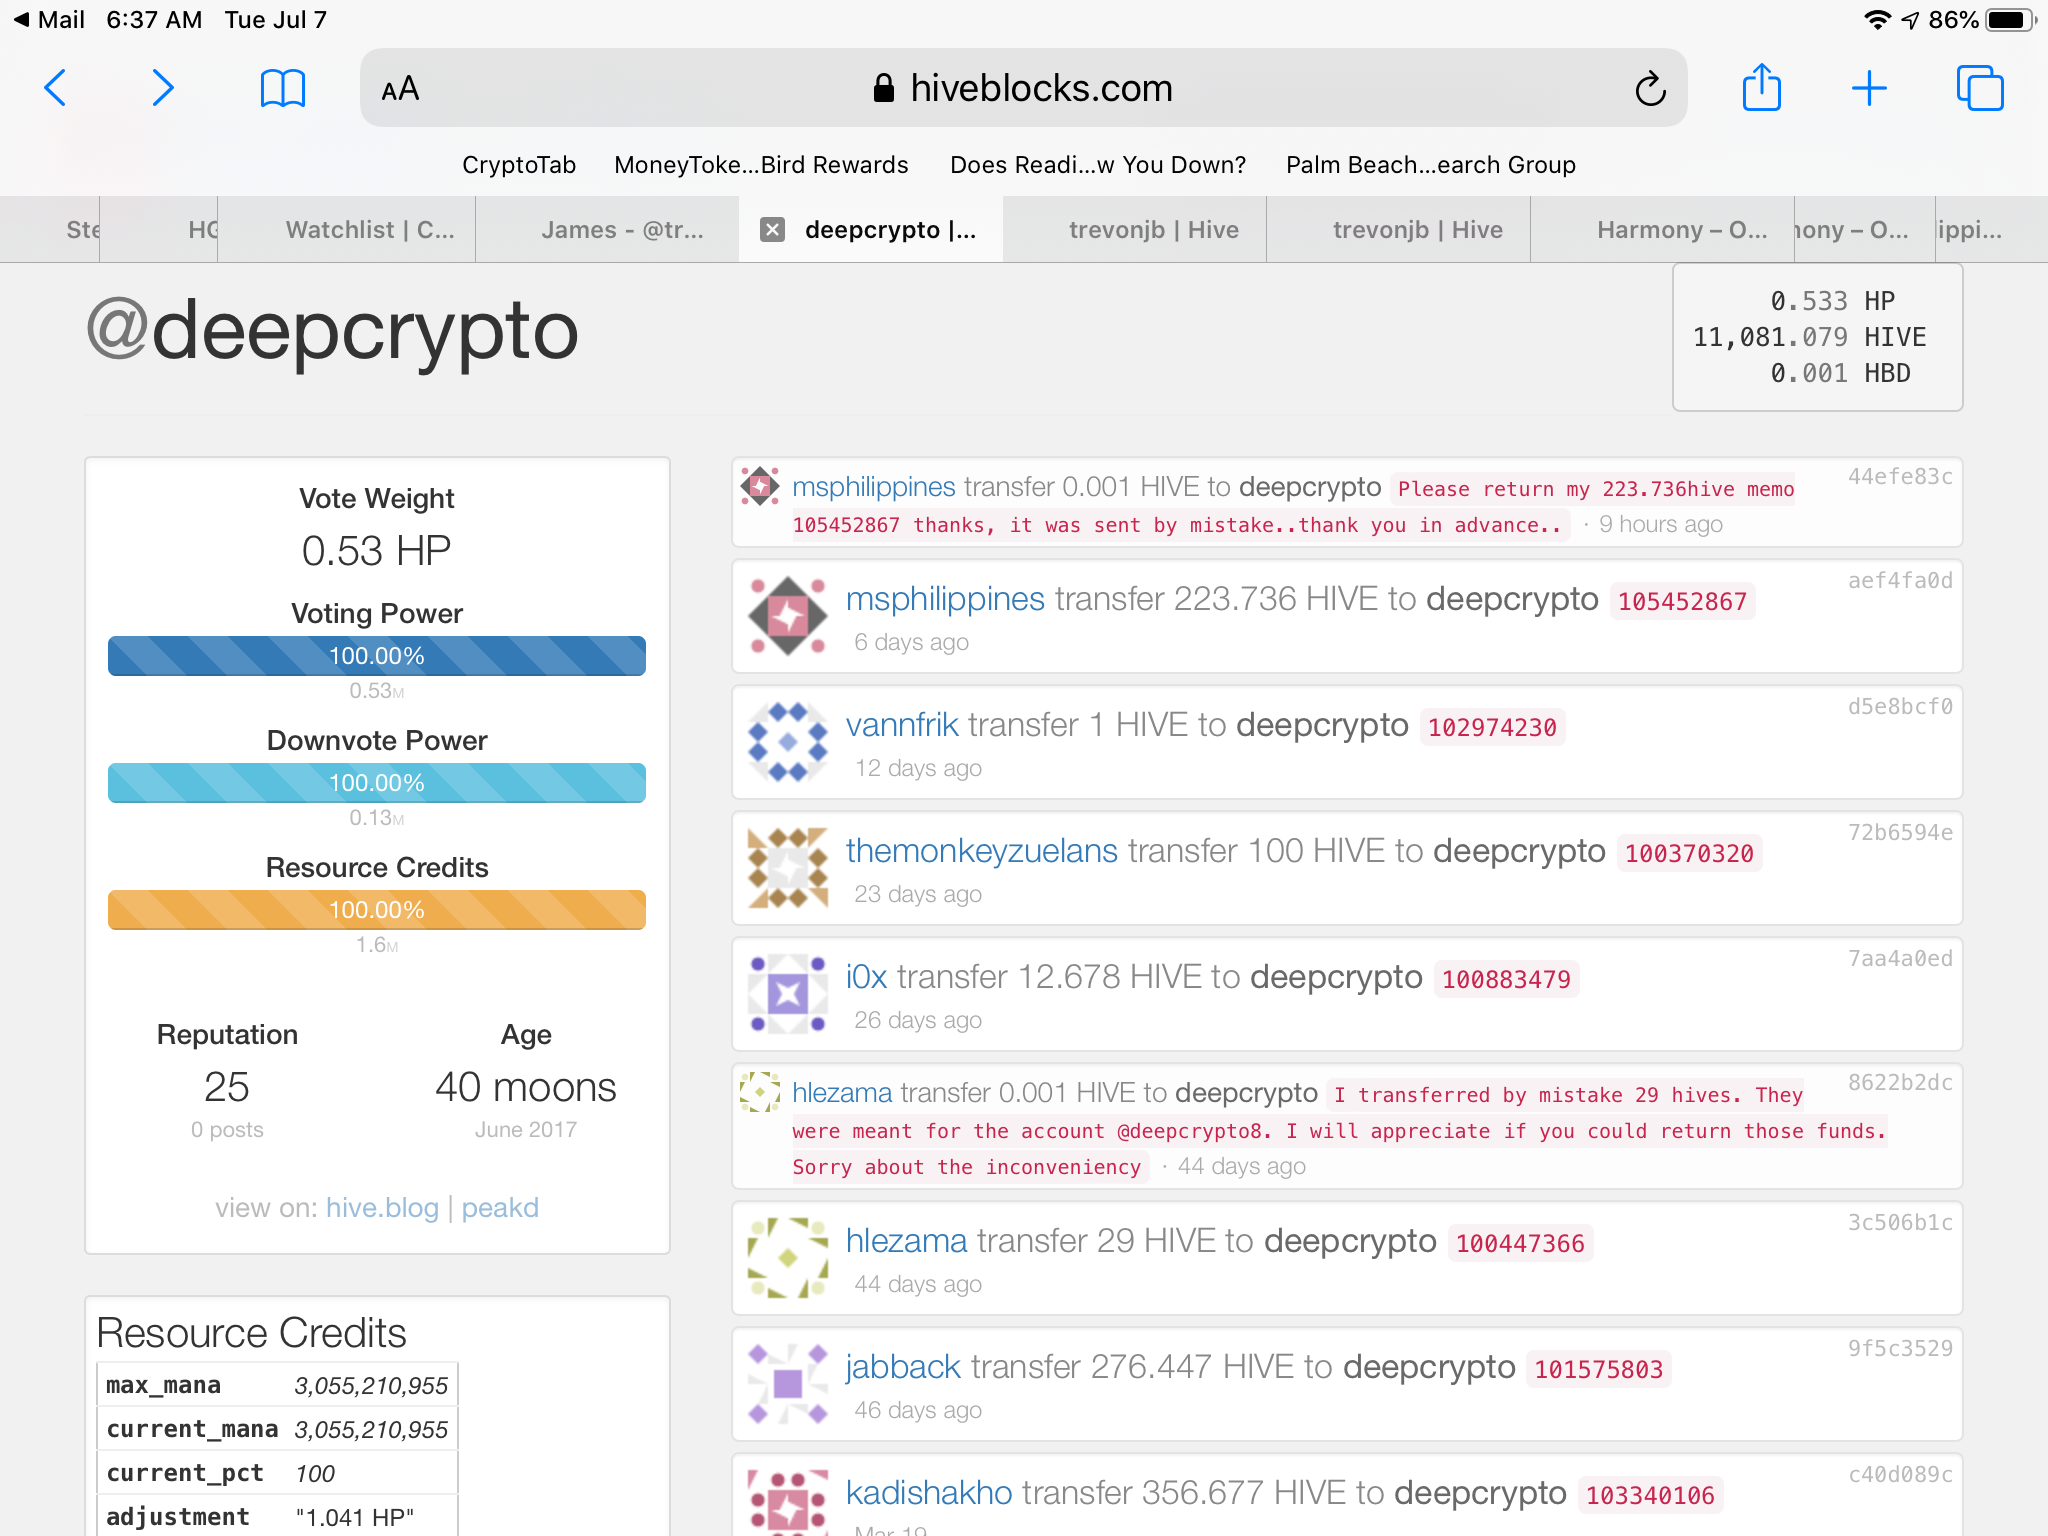The height and width of the screenshot is (1536, 2048).
Task: Reload the hiveblocks.com page
Action: tap(1650, 88)
